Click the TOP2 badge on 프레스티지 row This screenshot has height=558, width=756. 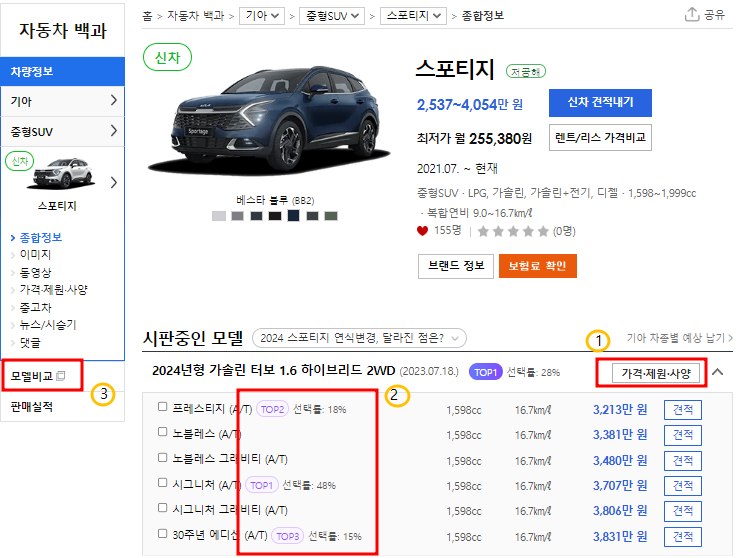[272, 409]
